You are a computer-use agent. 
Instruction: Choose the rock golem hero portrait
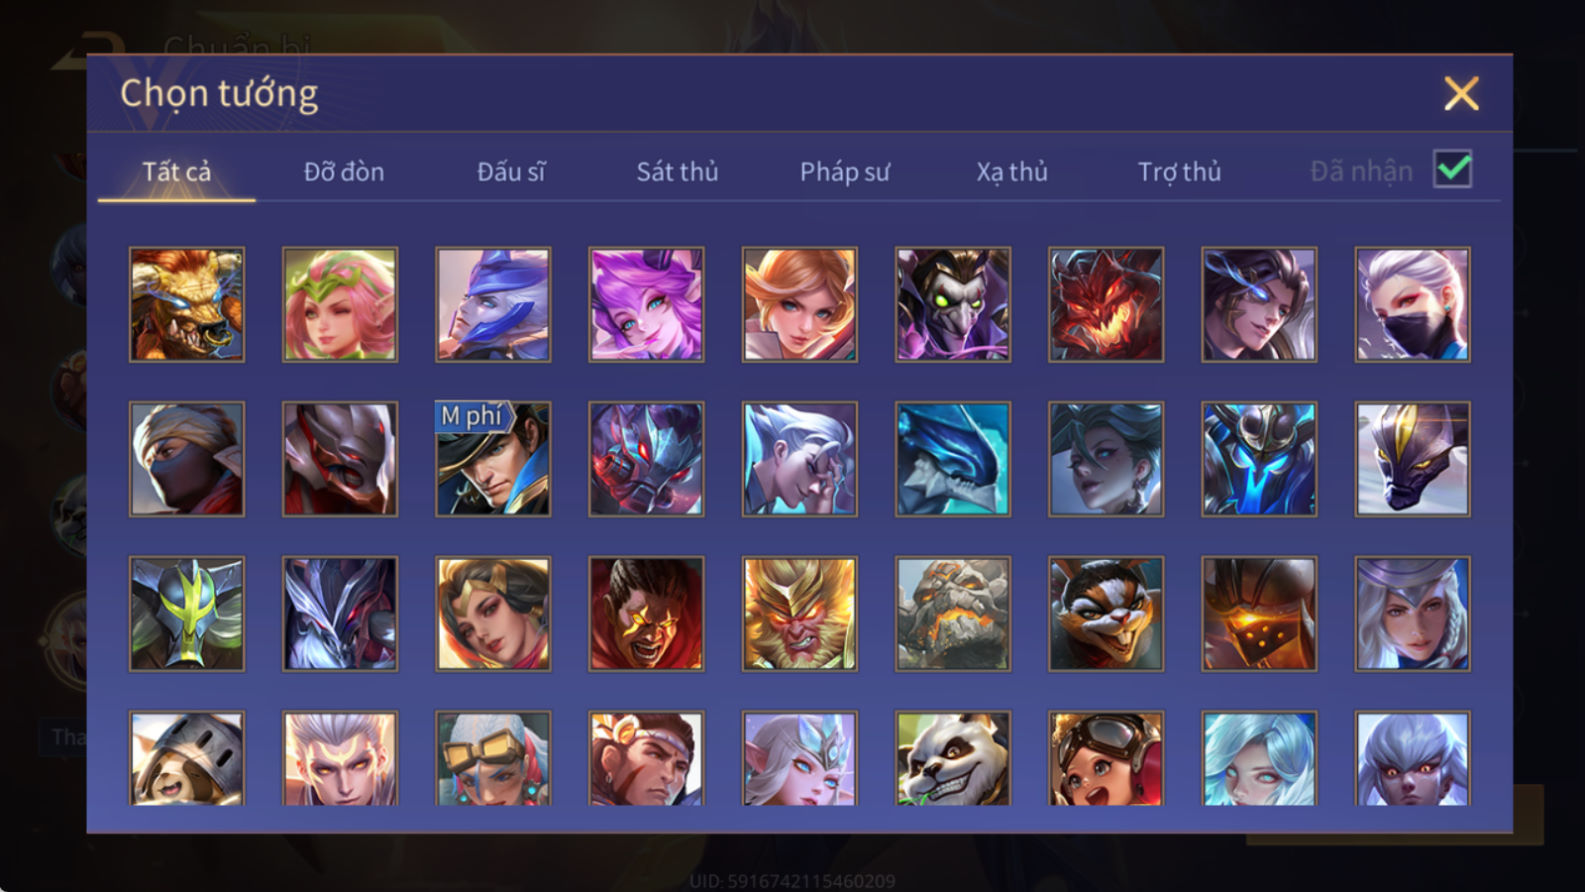point(953,613)
